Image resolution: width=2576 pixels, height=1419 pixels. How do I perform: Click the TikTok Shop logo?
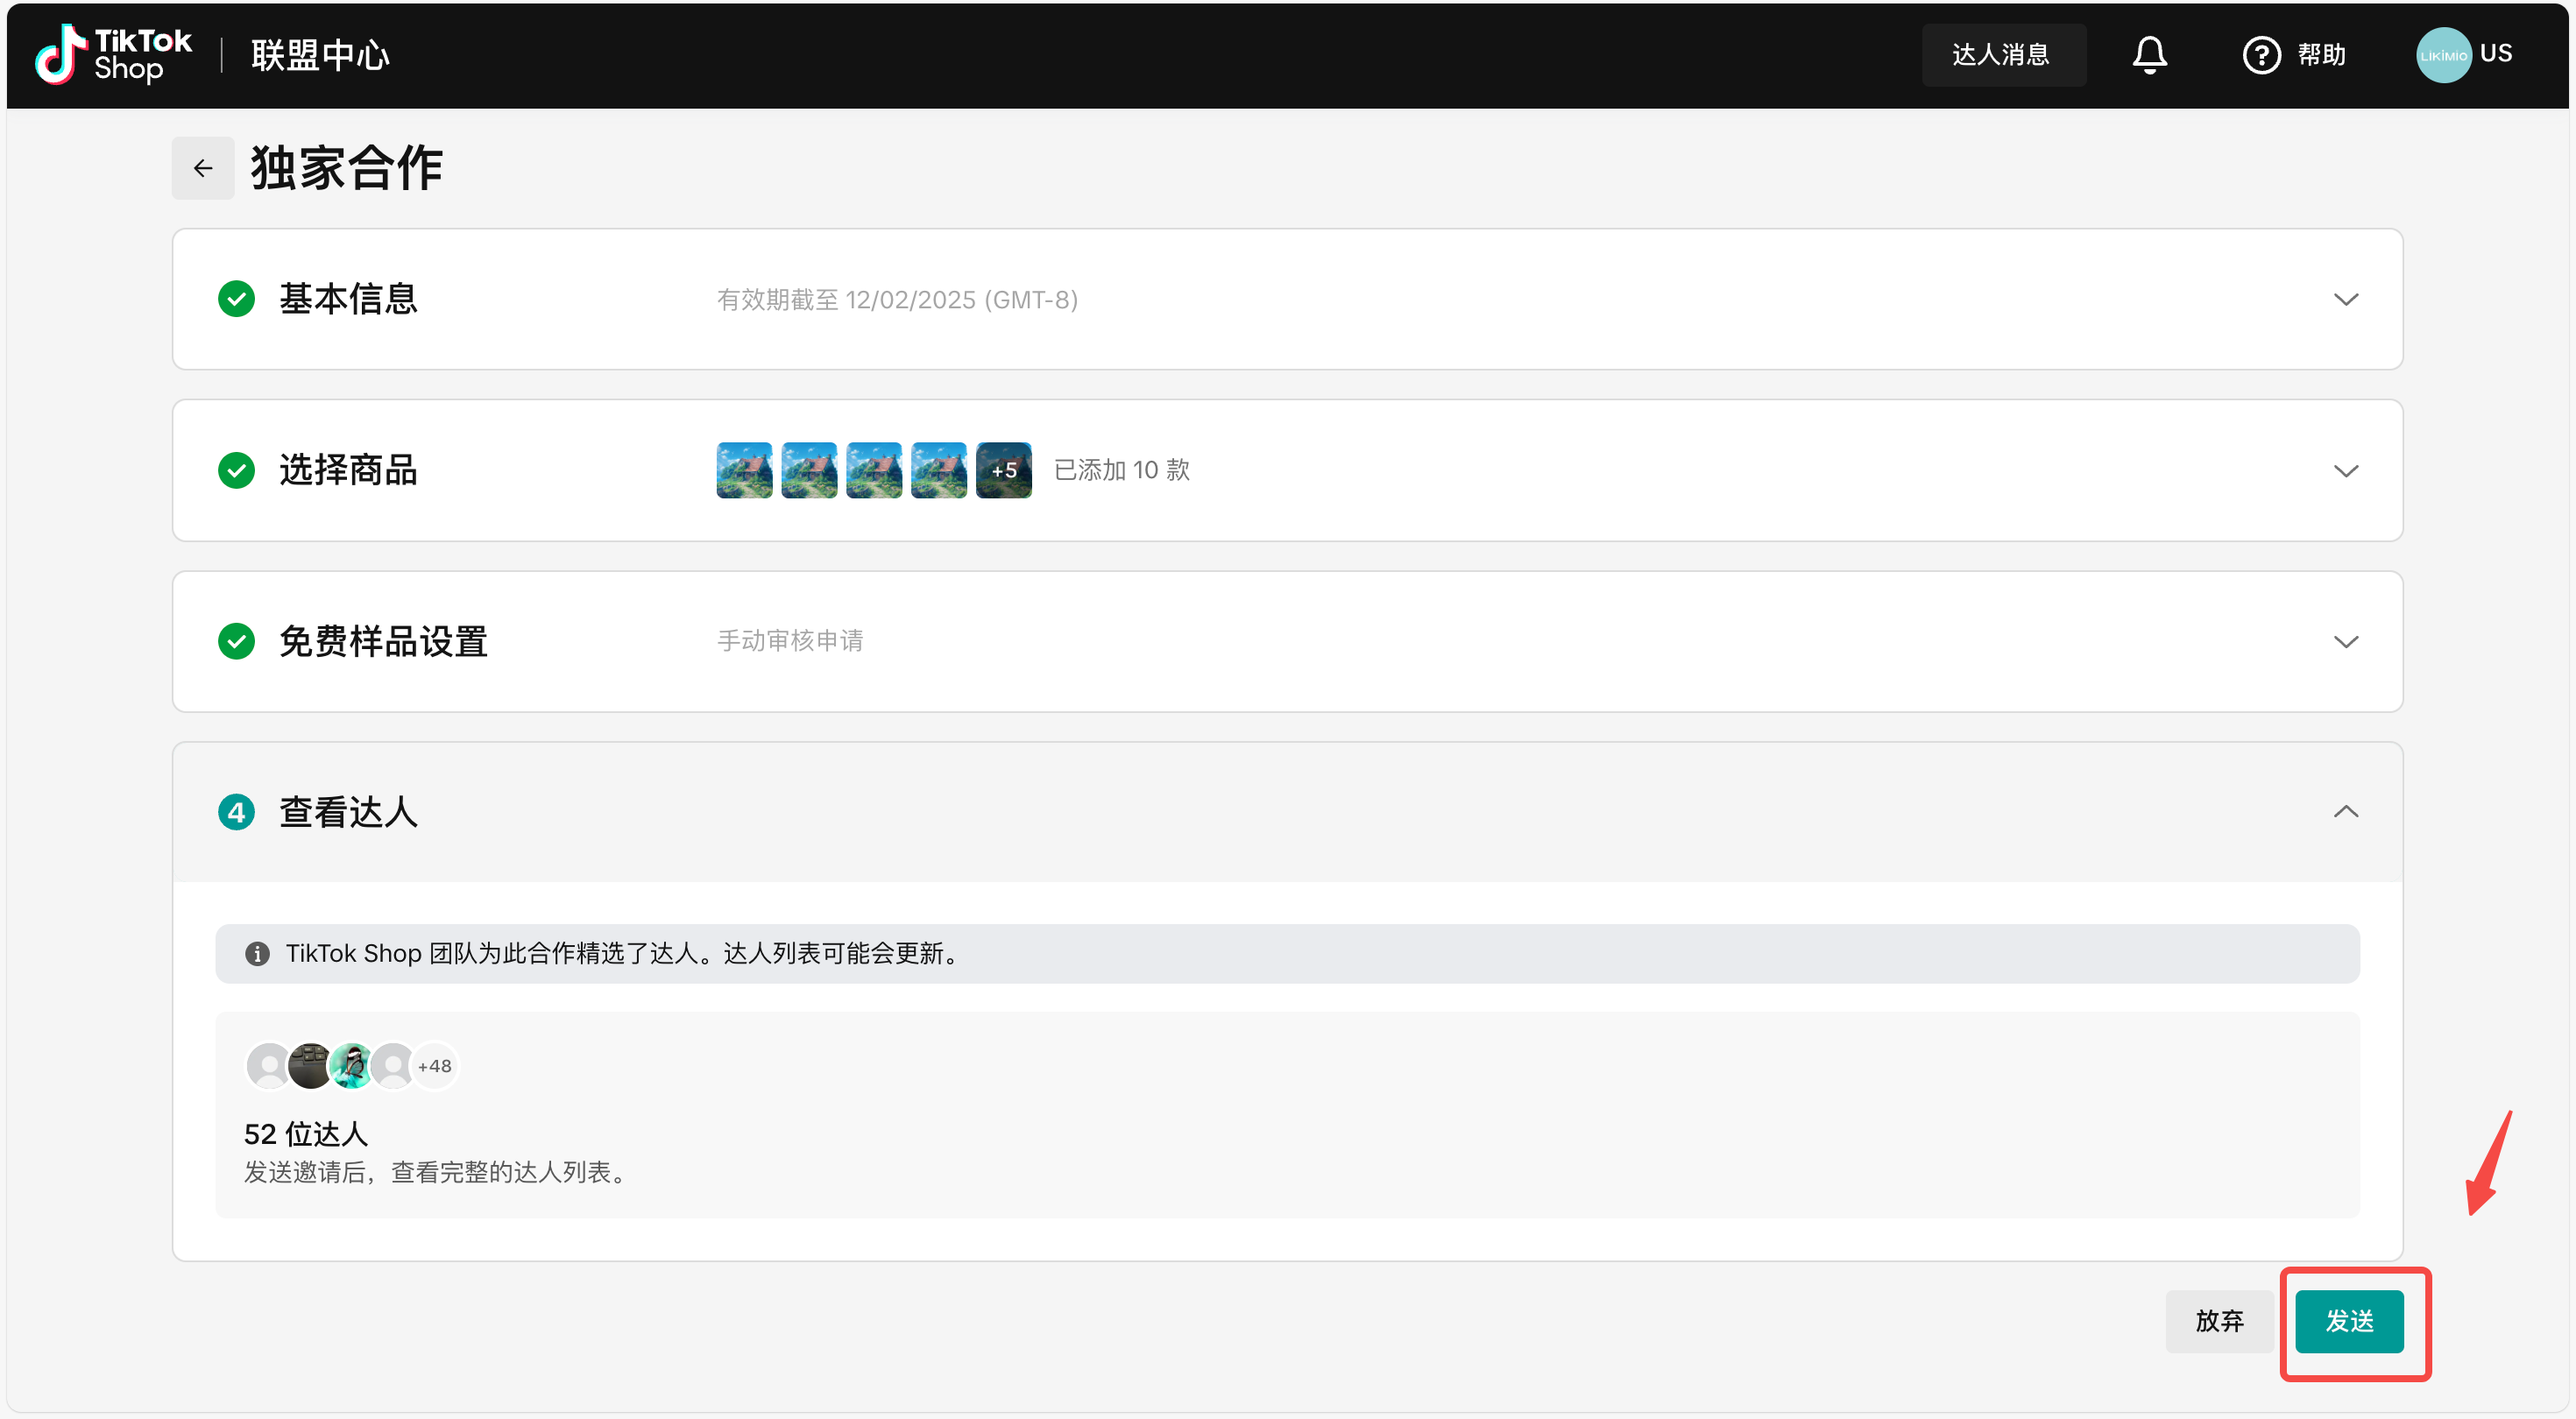[x=113, y=54]
